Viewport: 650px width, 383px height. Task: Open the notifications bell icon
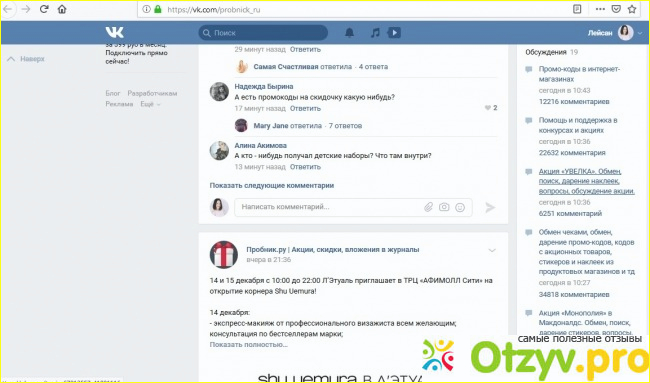click(349, 33)
